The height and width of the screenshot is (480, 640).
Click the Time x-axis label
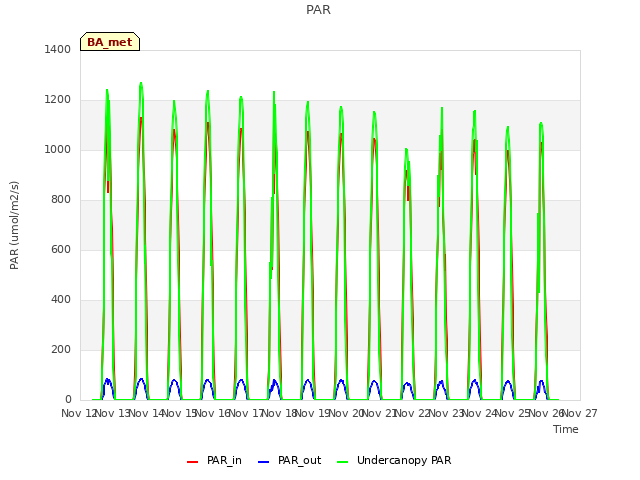[x=566, y=429]
